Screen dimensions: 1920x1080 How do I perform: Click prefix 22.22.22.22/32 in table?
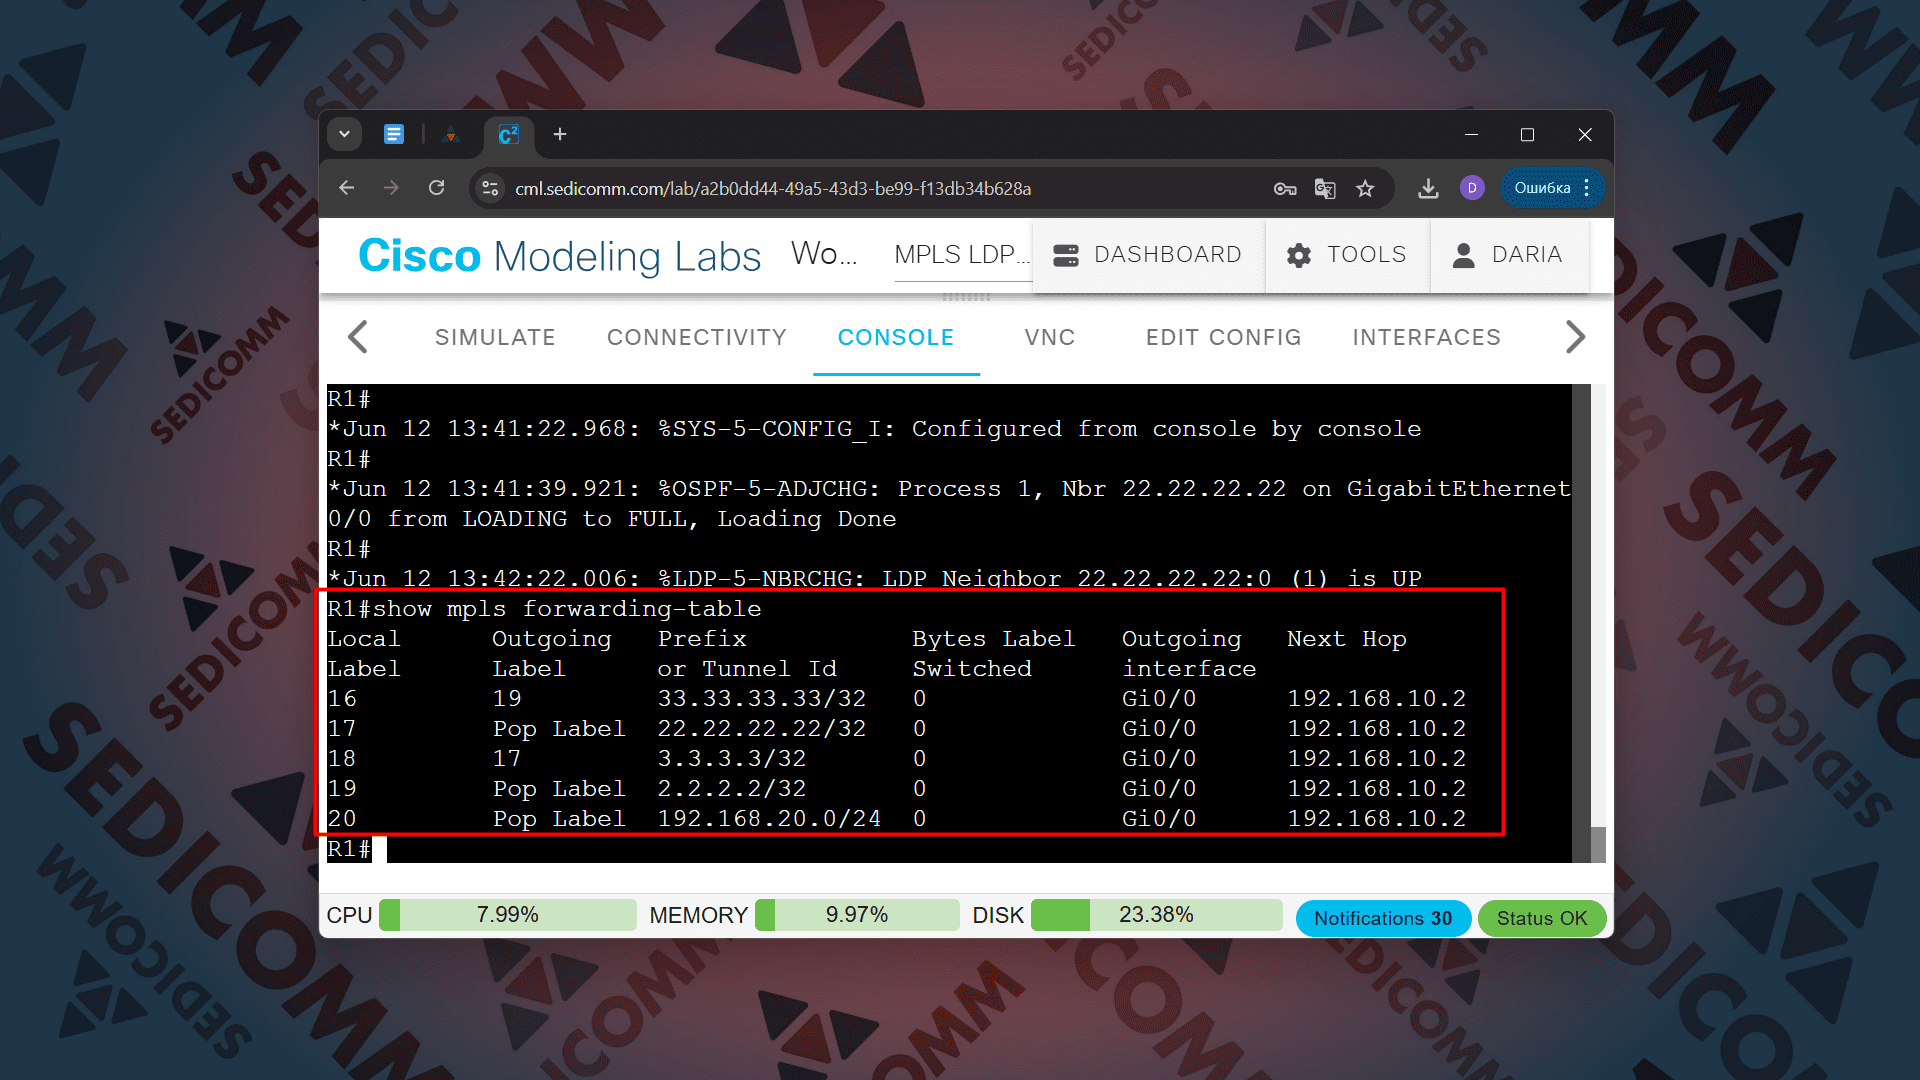click(762, 729)
